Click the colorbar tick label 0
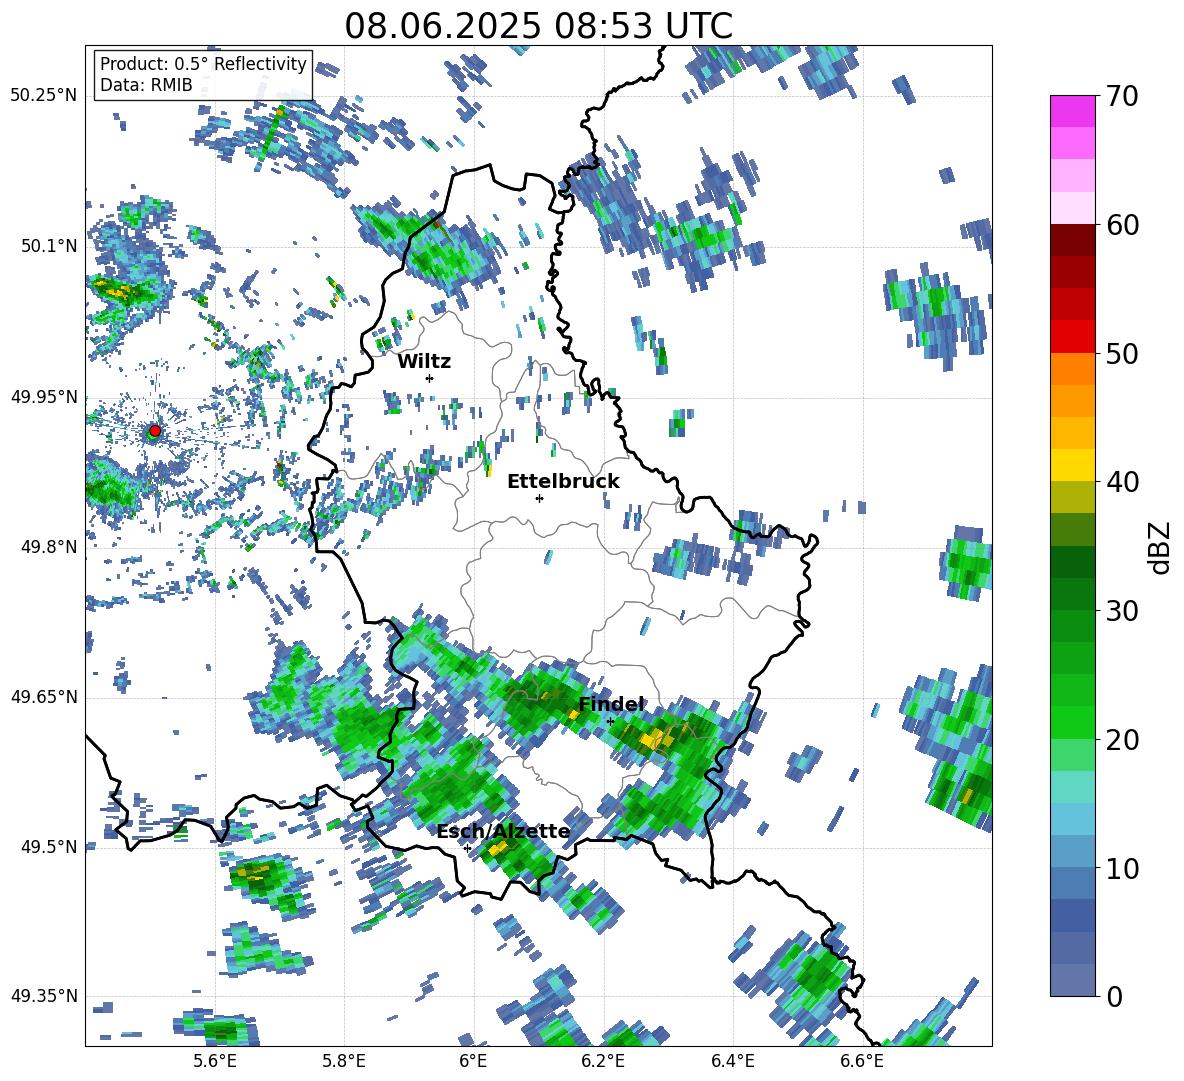This screenshot has height=1081, width=1184. 1114,996
